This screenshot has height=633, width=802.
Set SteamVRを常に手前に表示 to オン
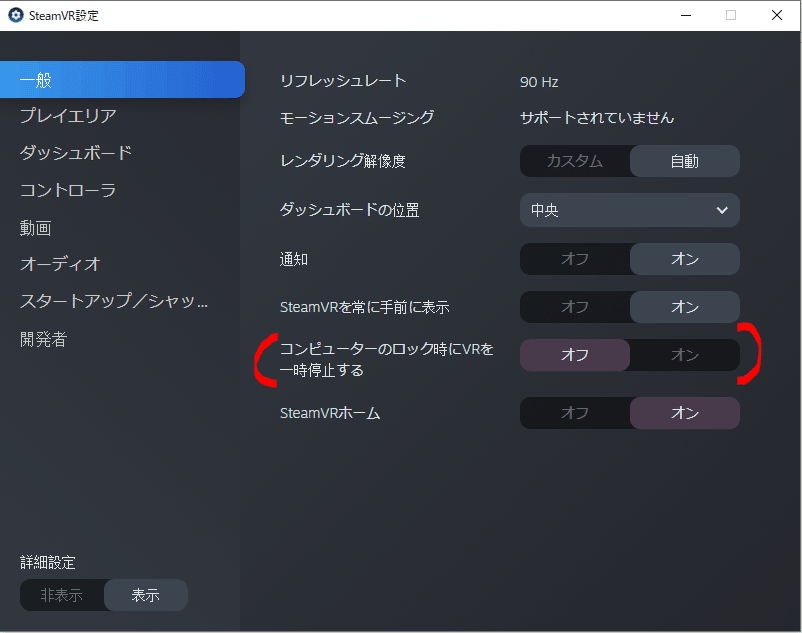[x=685, y=307]
